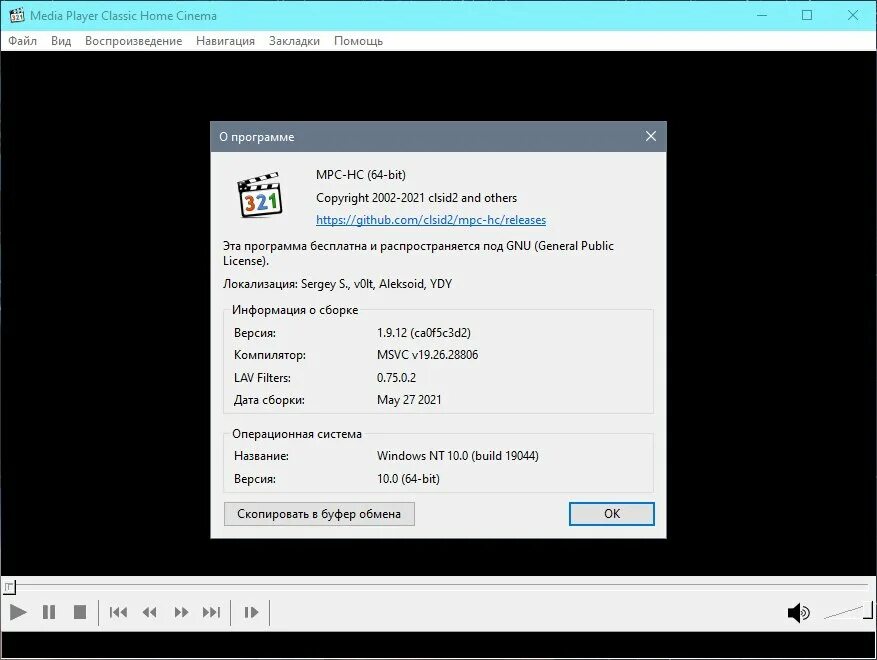Stop playback with the Stop button

(80, 612)
